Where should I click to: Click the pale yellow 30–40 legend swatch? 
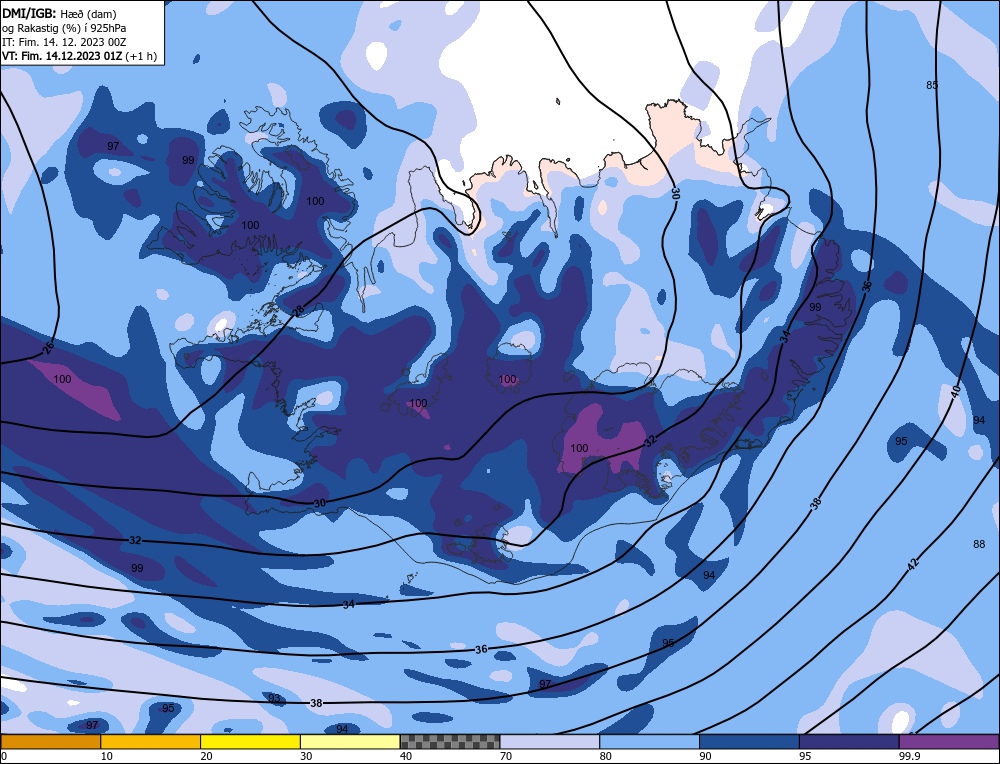point(350,742)
